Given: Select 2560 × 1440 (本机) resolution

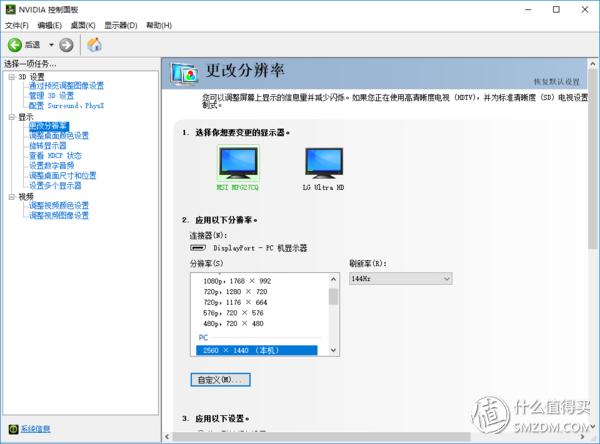Looking at the screenshot, I should click(x=257, y=350).
